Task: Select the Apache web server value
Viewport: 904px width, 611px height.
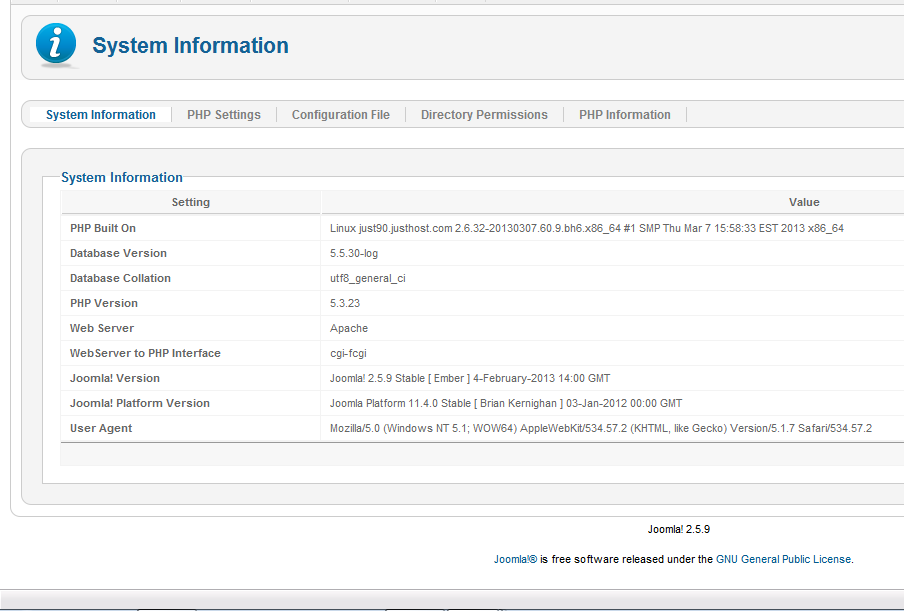Action: point(349,328)
